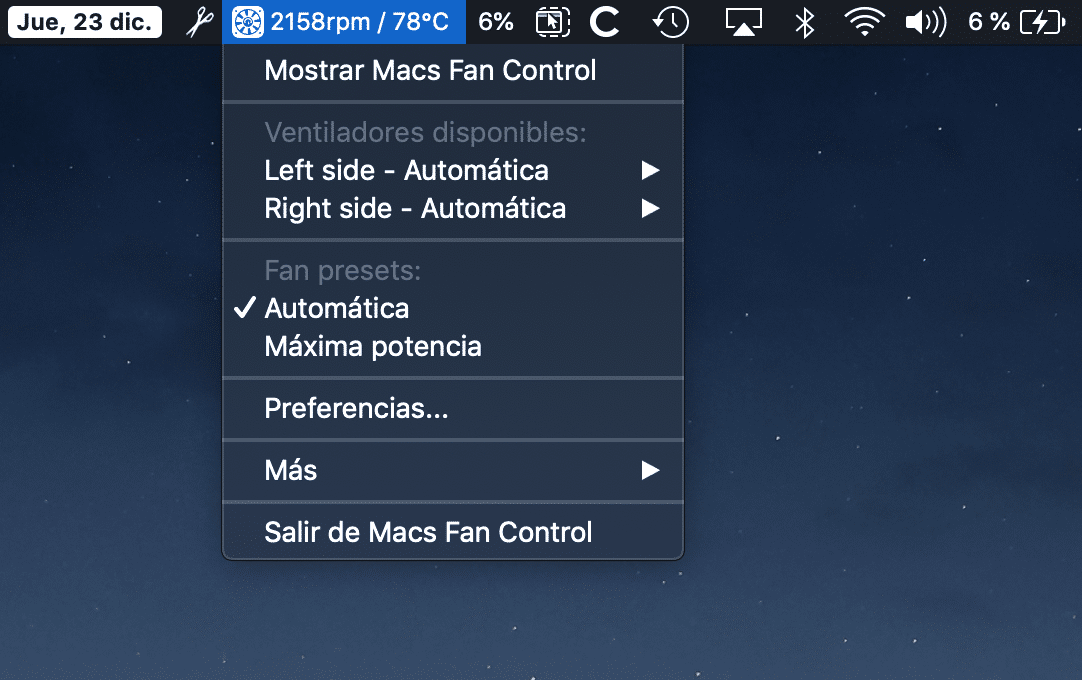Expand the Más submenu arrow
The width and height of the screenshot is (1082, 680).
[x=650, y=471]
